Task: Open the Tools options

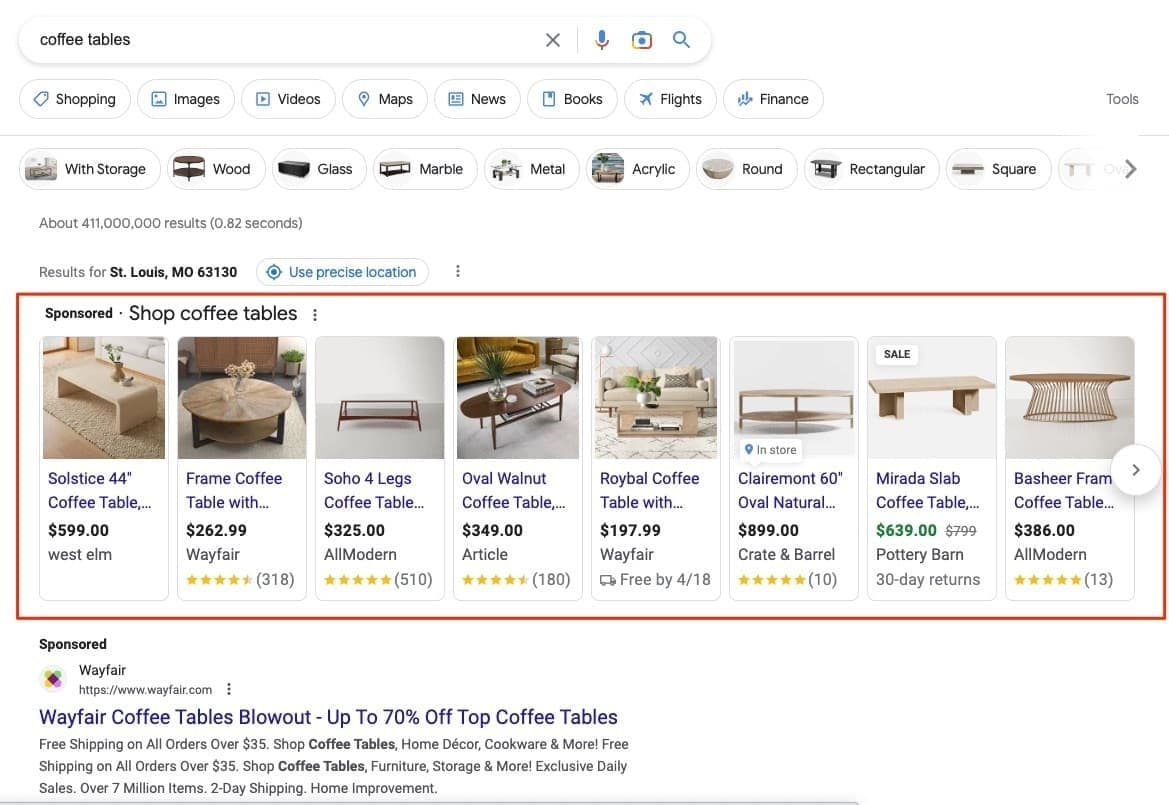Action: [x=1122, y=99]
